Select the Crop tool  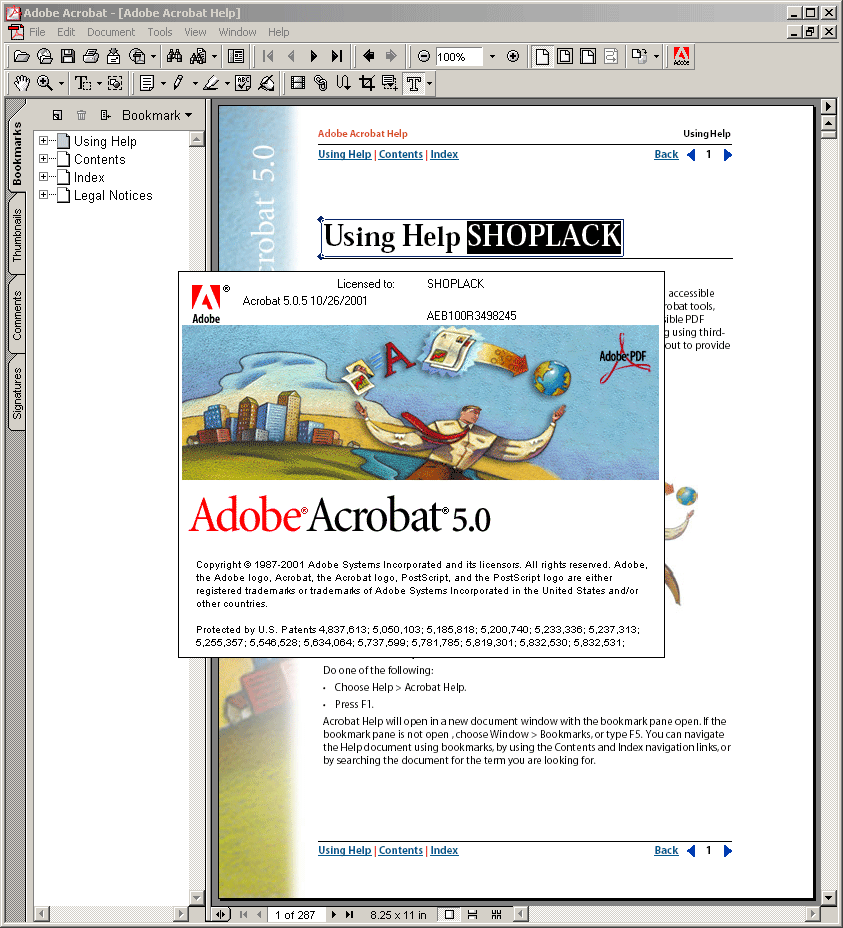pos(367,83)
